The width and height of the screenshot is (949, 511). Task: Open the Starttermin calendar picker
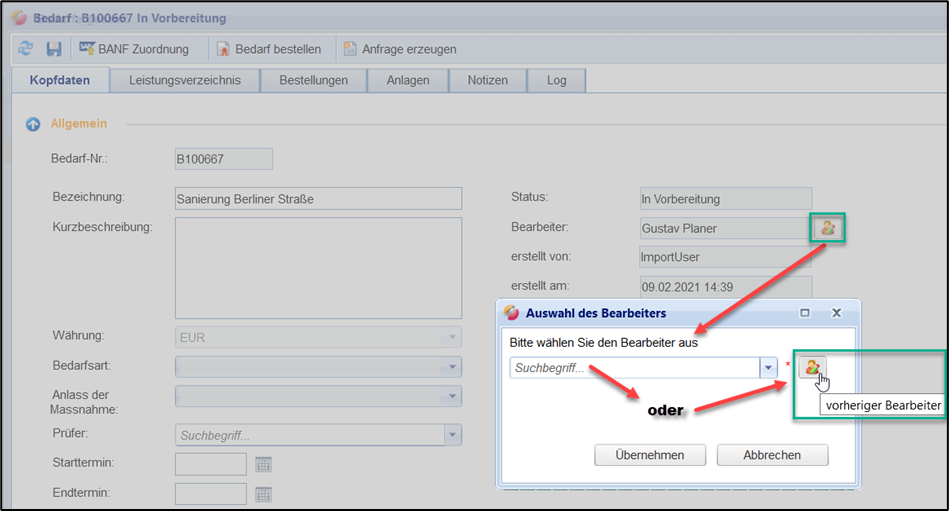click(x=263, y=464)
